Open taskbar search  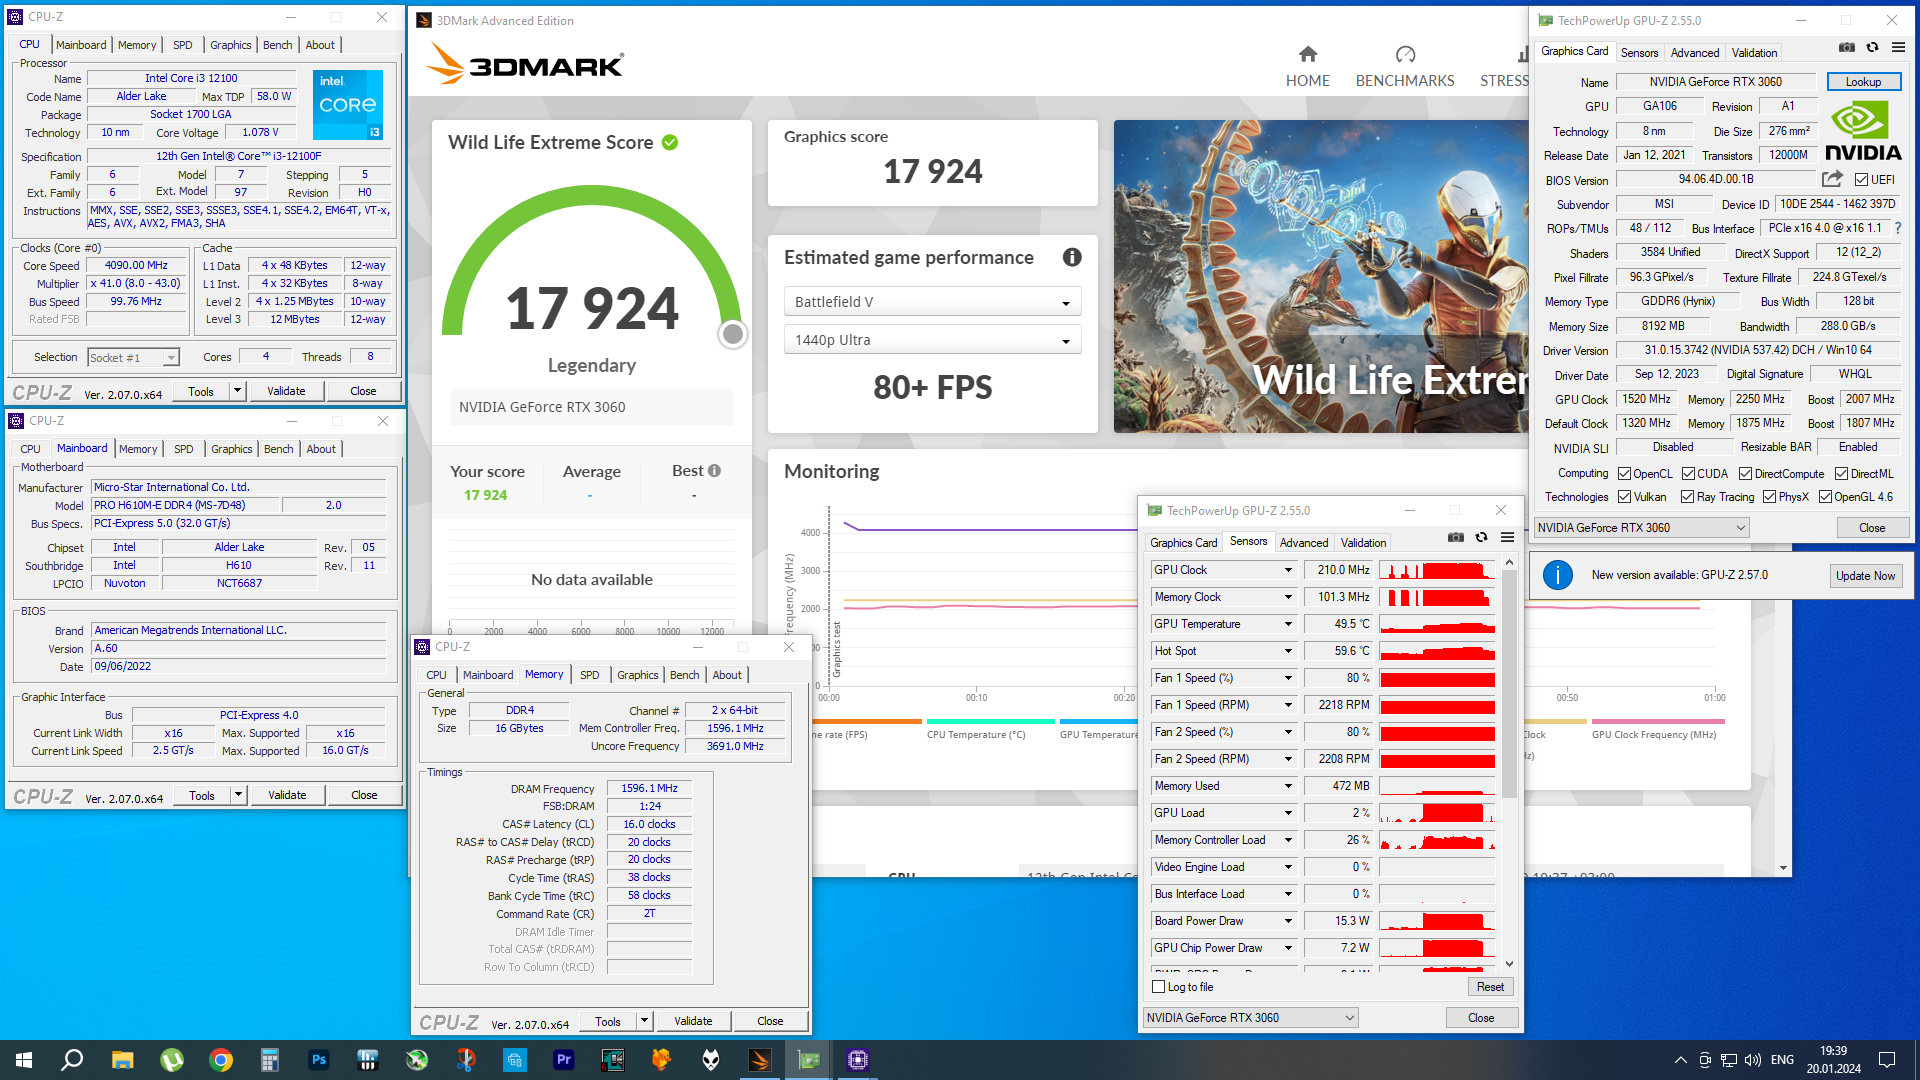(72, 1060)
